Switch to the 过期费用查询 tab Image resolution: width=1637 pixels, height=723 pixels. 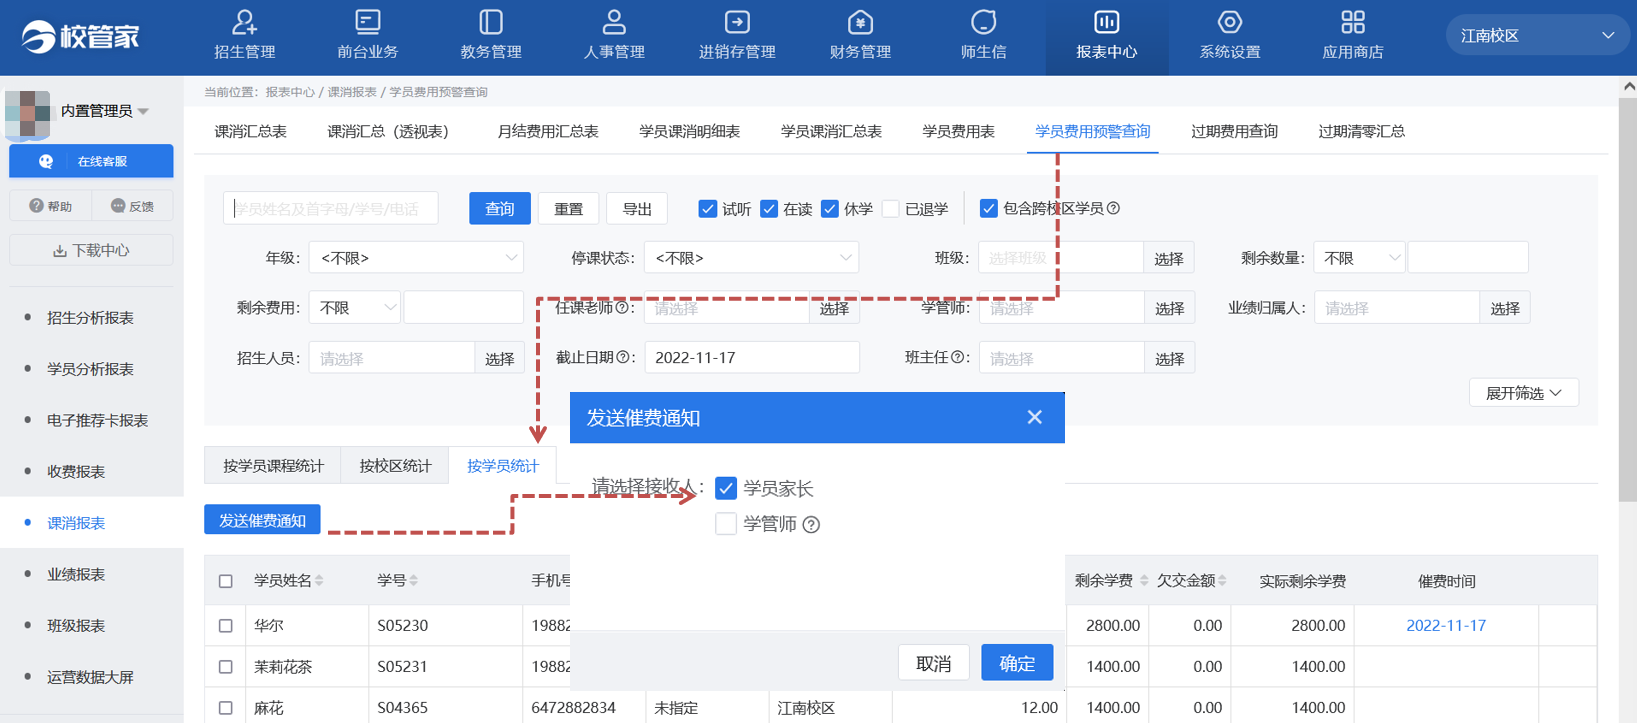point(1234,132)
